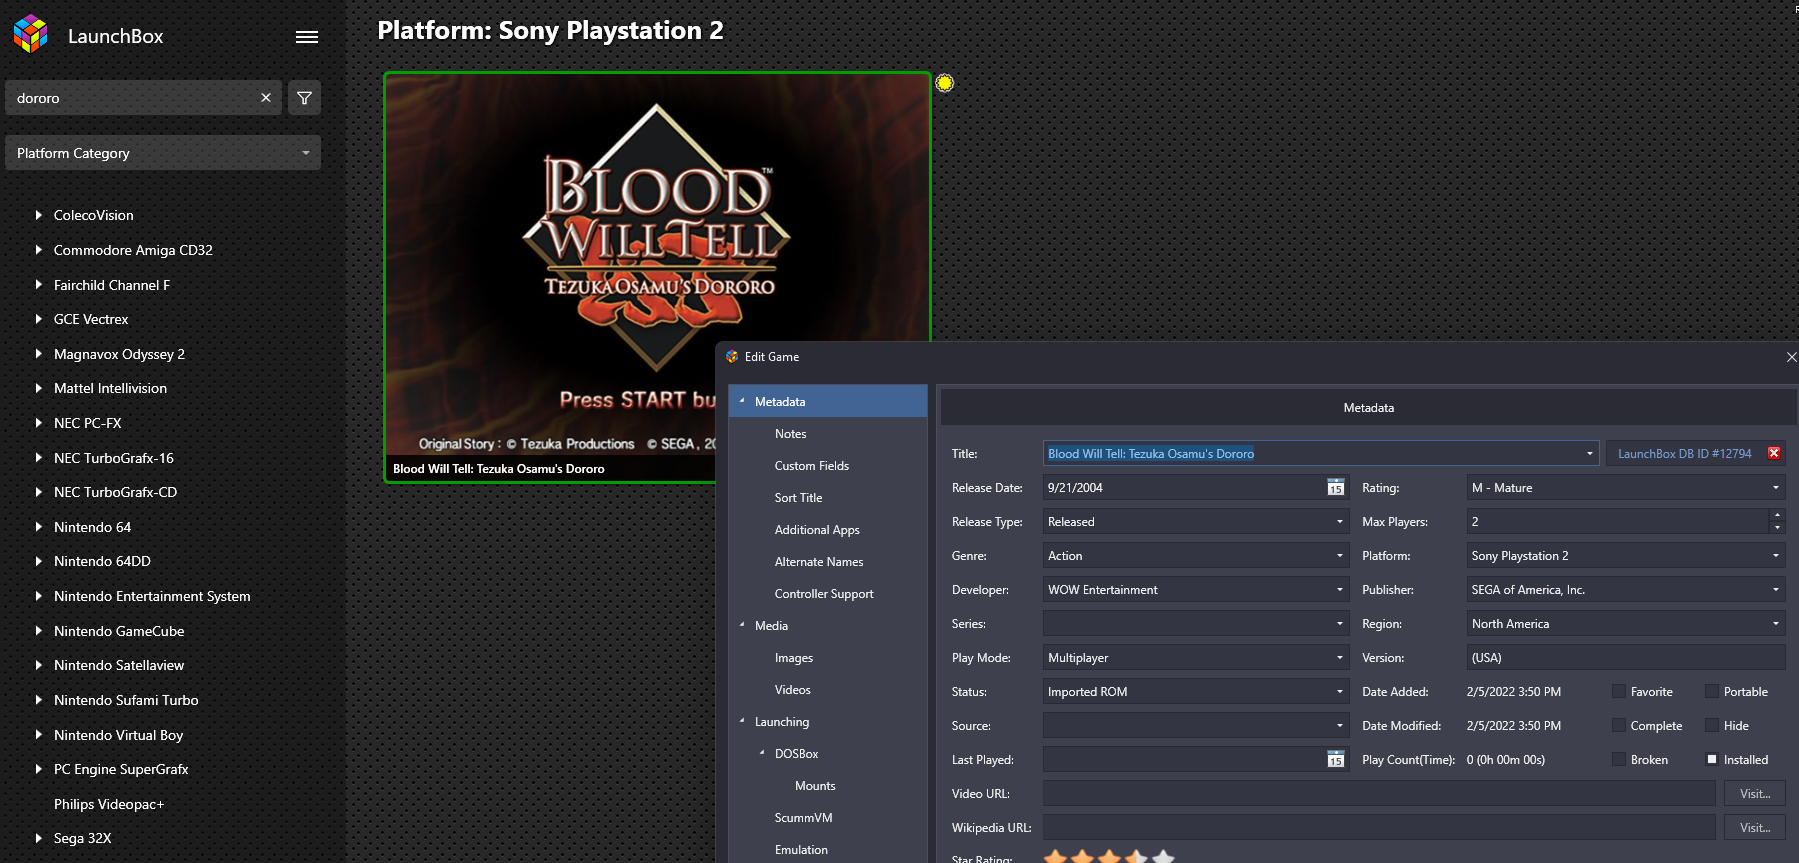Open the Images media page
The width and height of the screenshot is (1799, 863).
click(794, 658)
